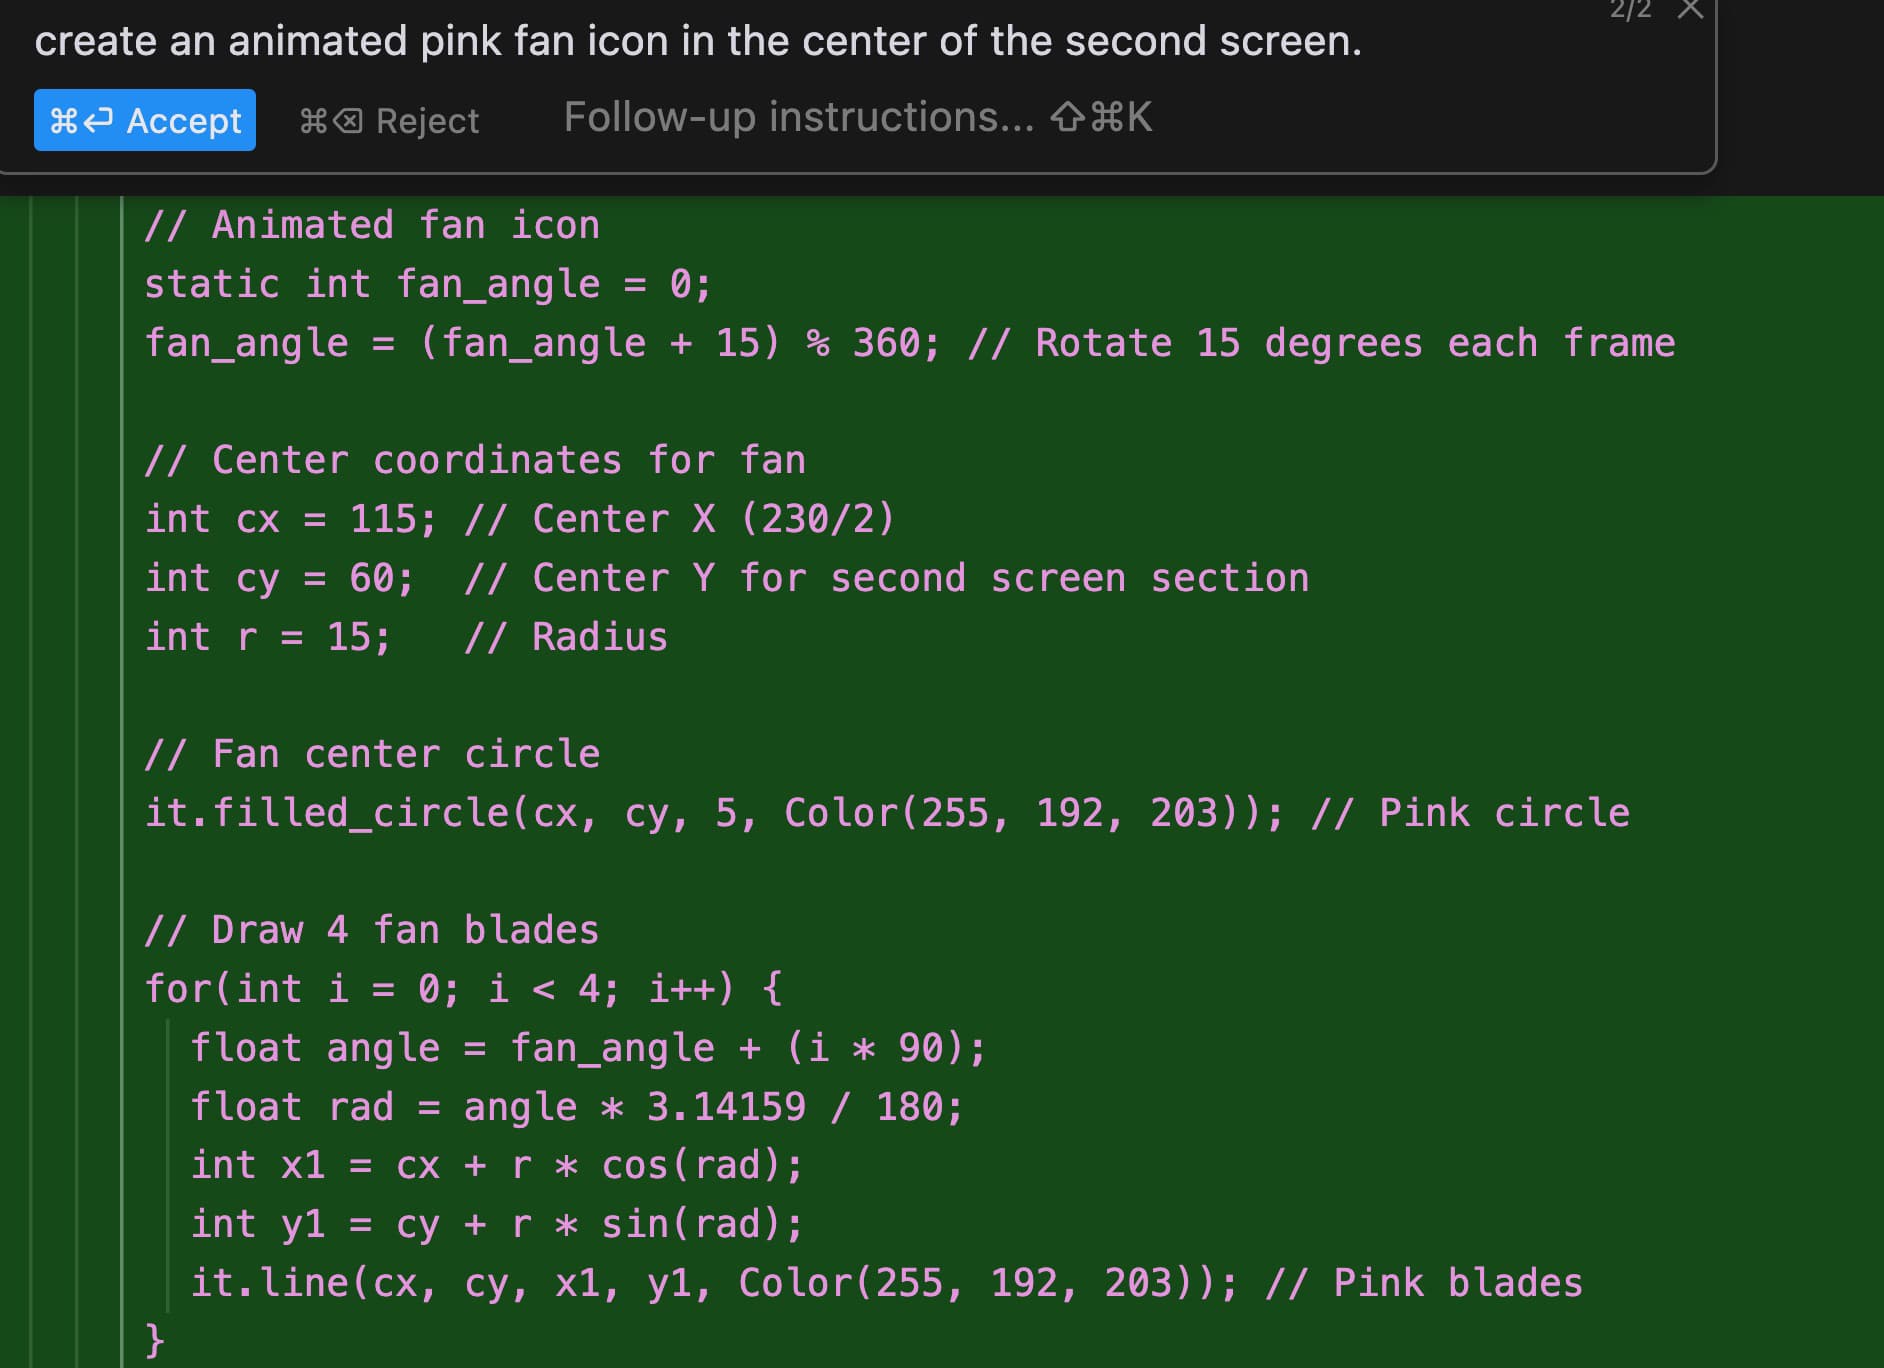The width and height of the screenshot is (1884, 1368).
Task: Click the 'int cx = 115;' declaration
Action: point(290,519)
